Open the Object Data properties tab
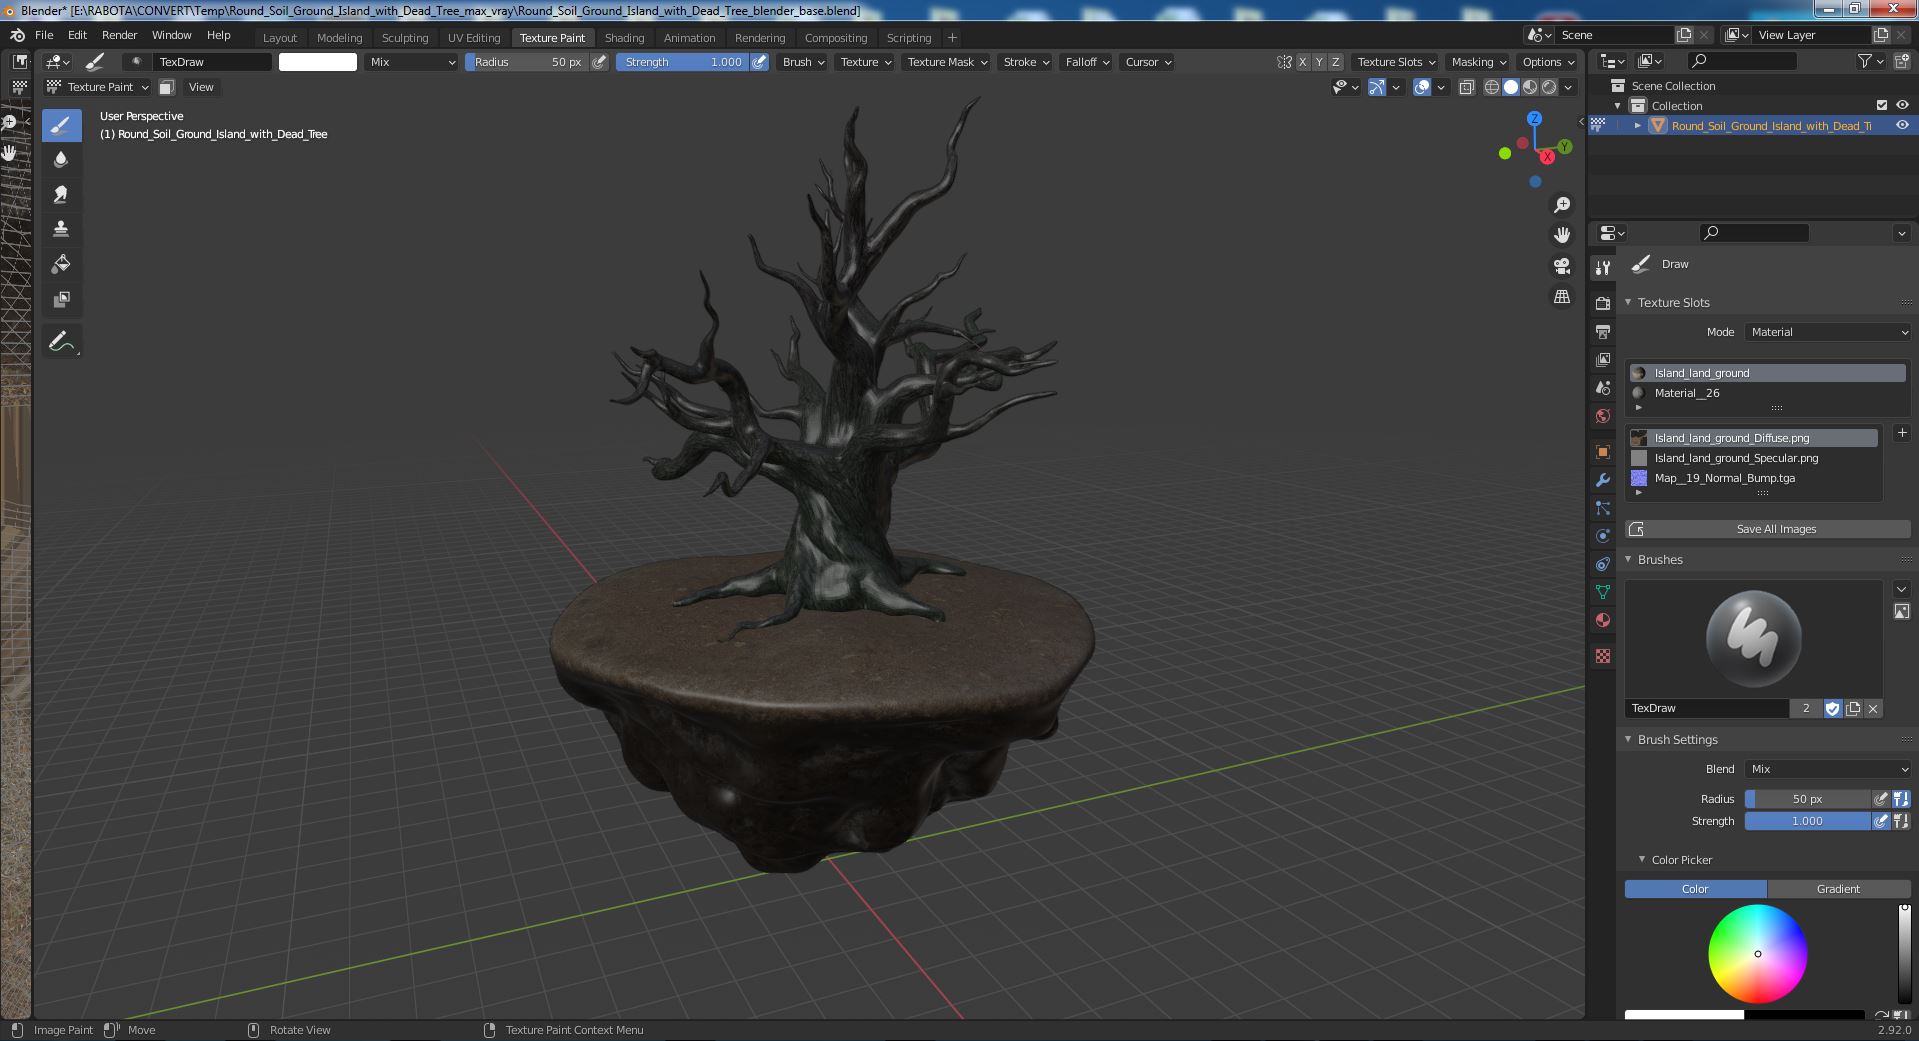This screenshot has width=1919, height=1041. pos(1603,592)
